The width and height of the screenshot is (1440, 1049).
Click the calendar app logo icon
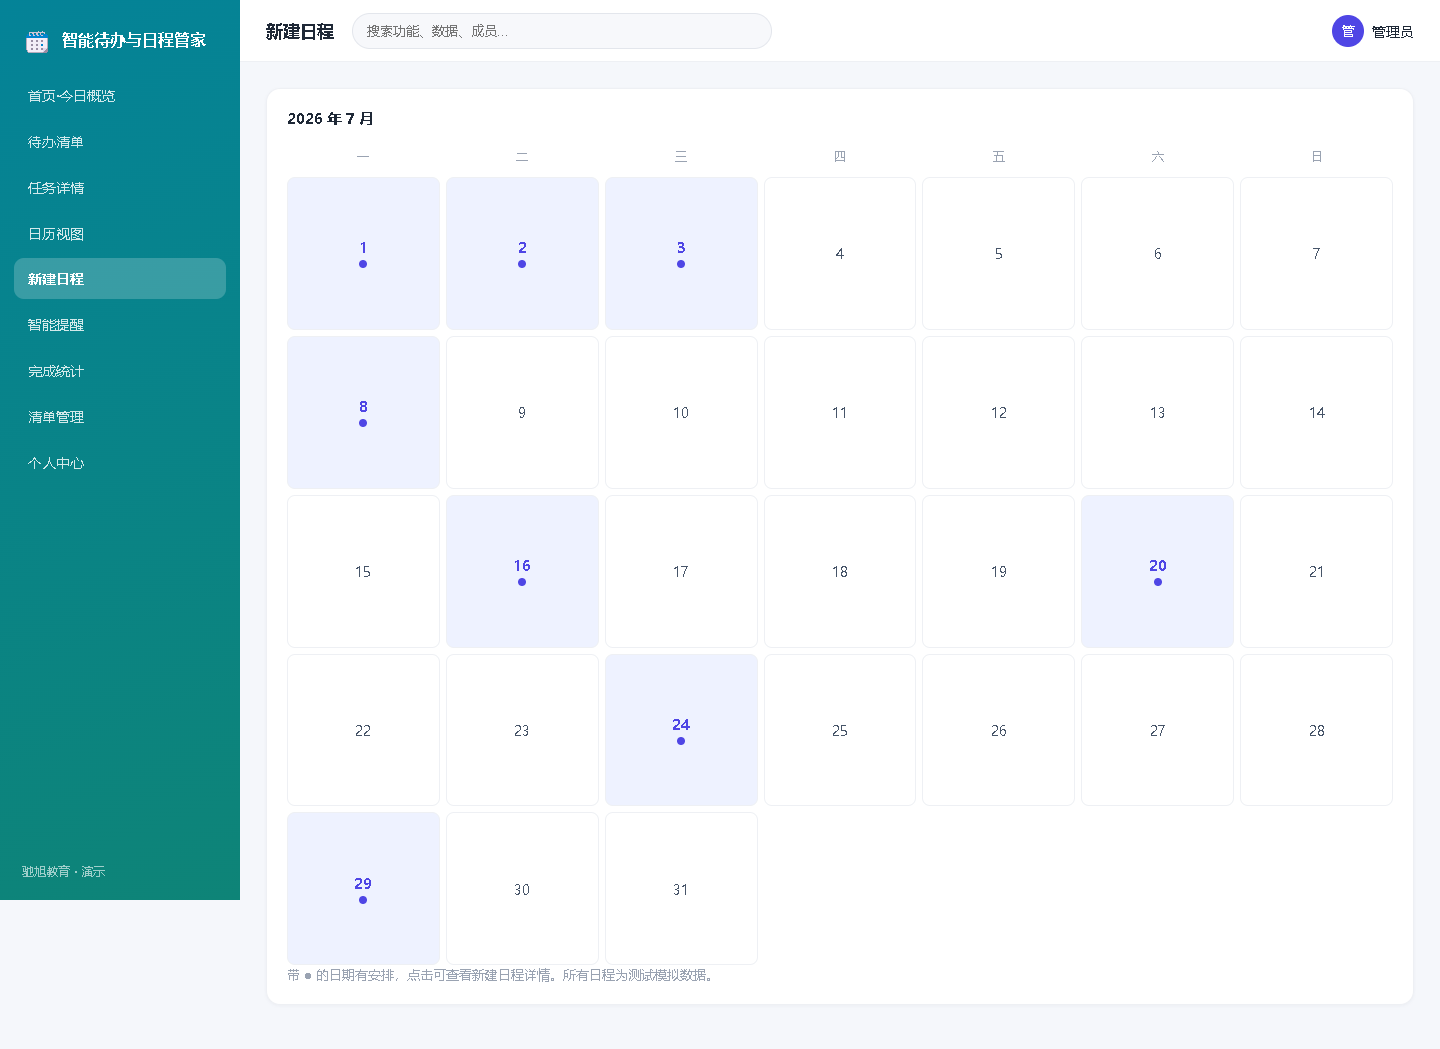point(37,41)
